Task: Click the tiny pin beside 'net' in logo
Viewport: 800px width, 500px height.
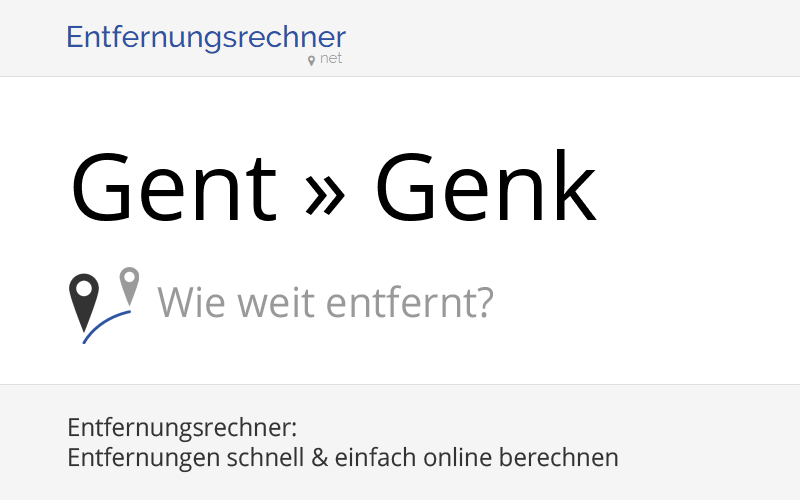Action: point(311,61)
